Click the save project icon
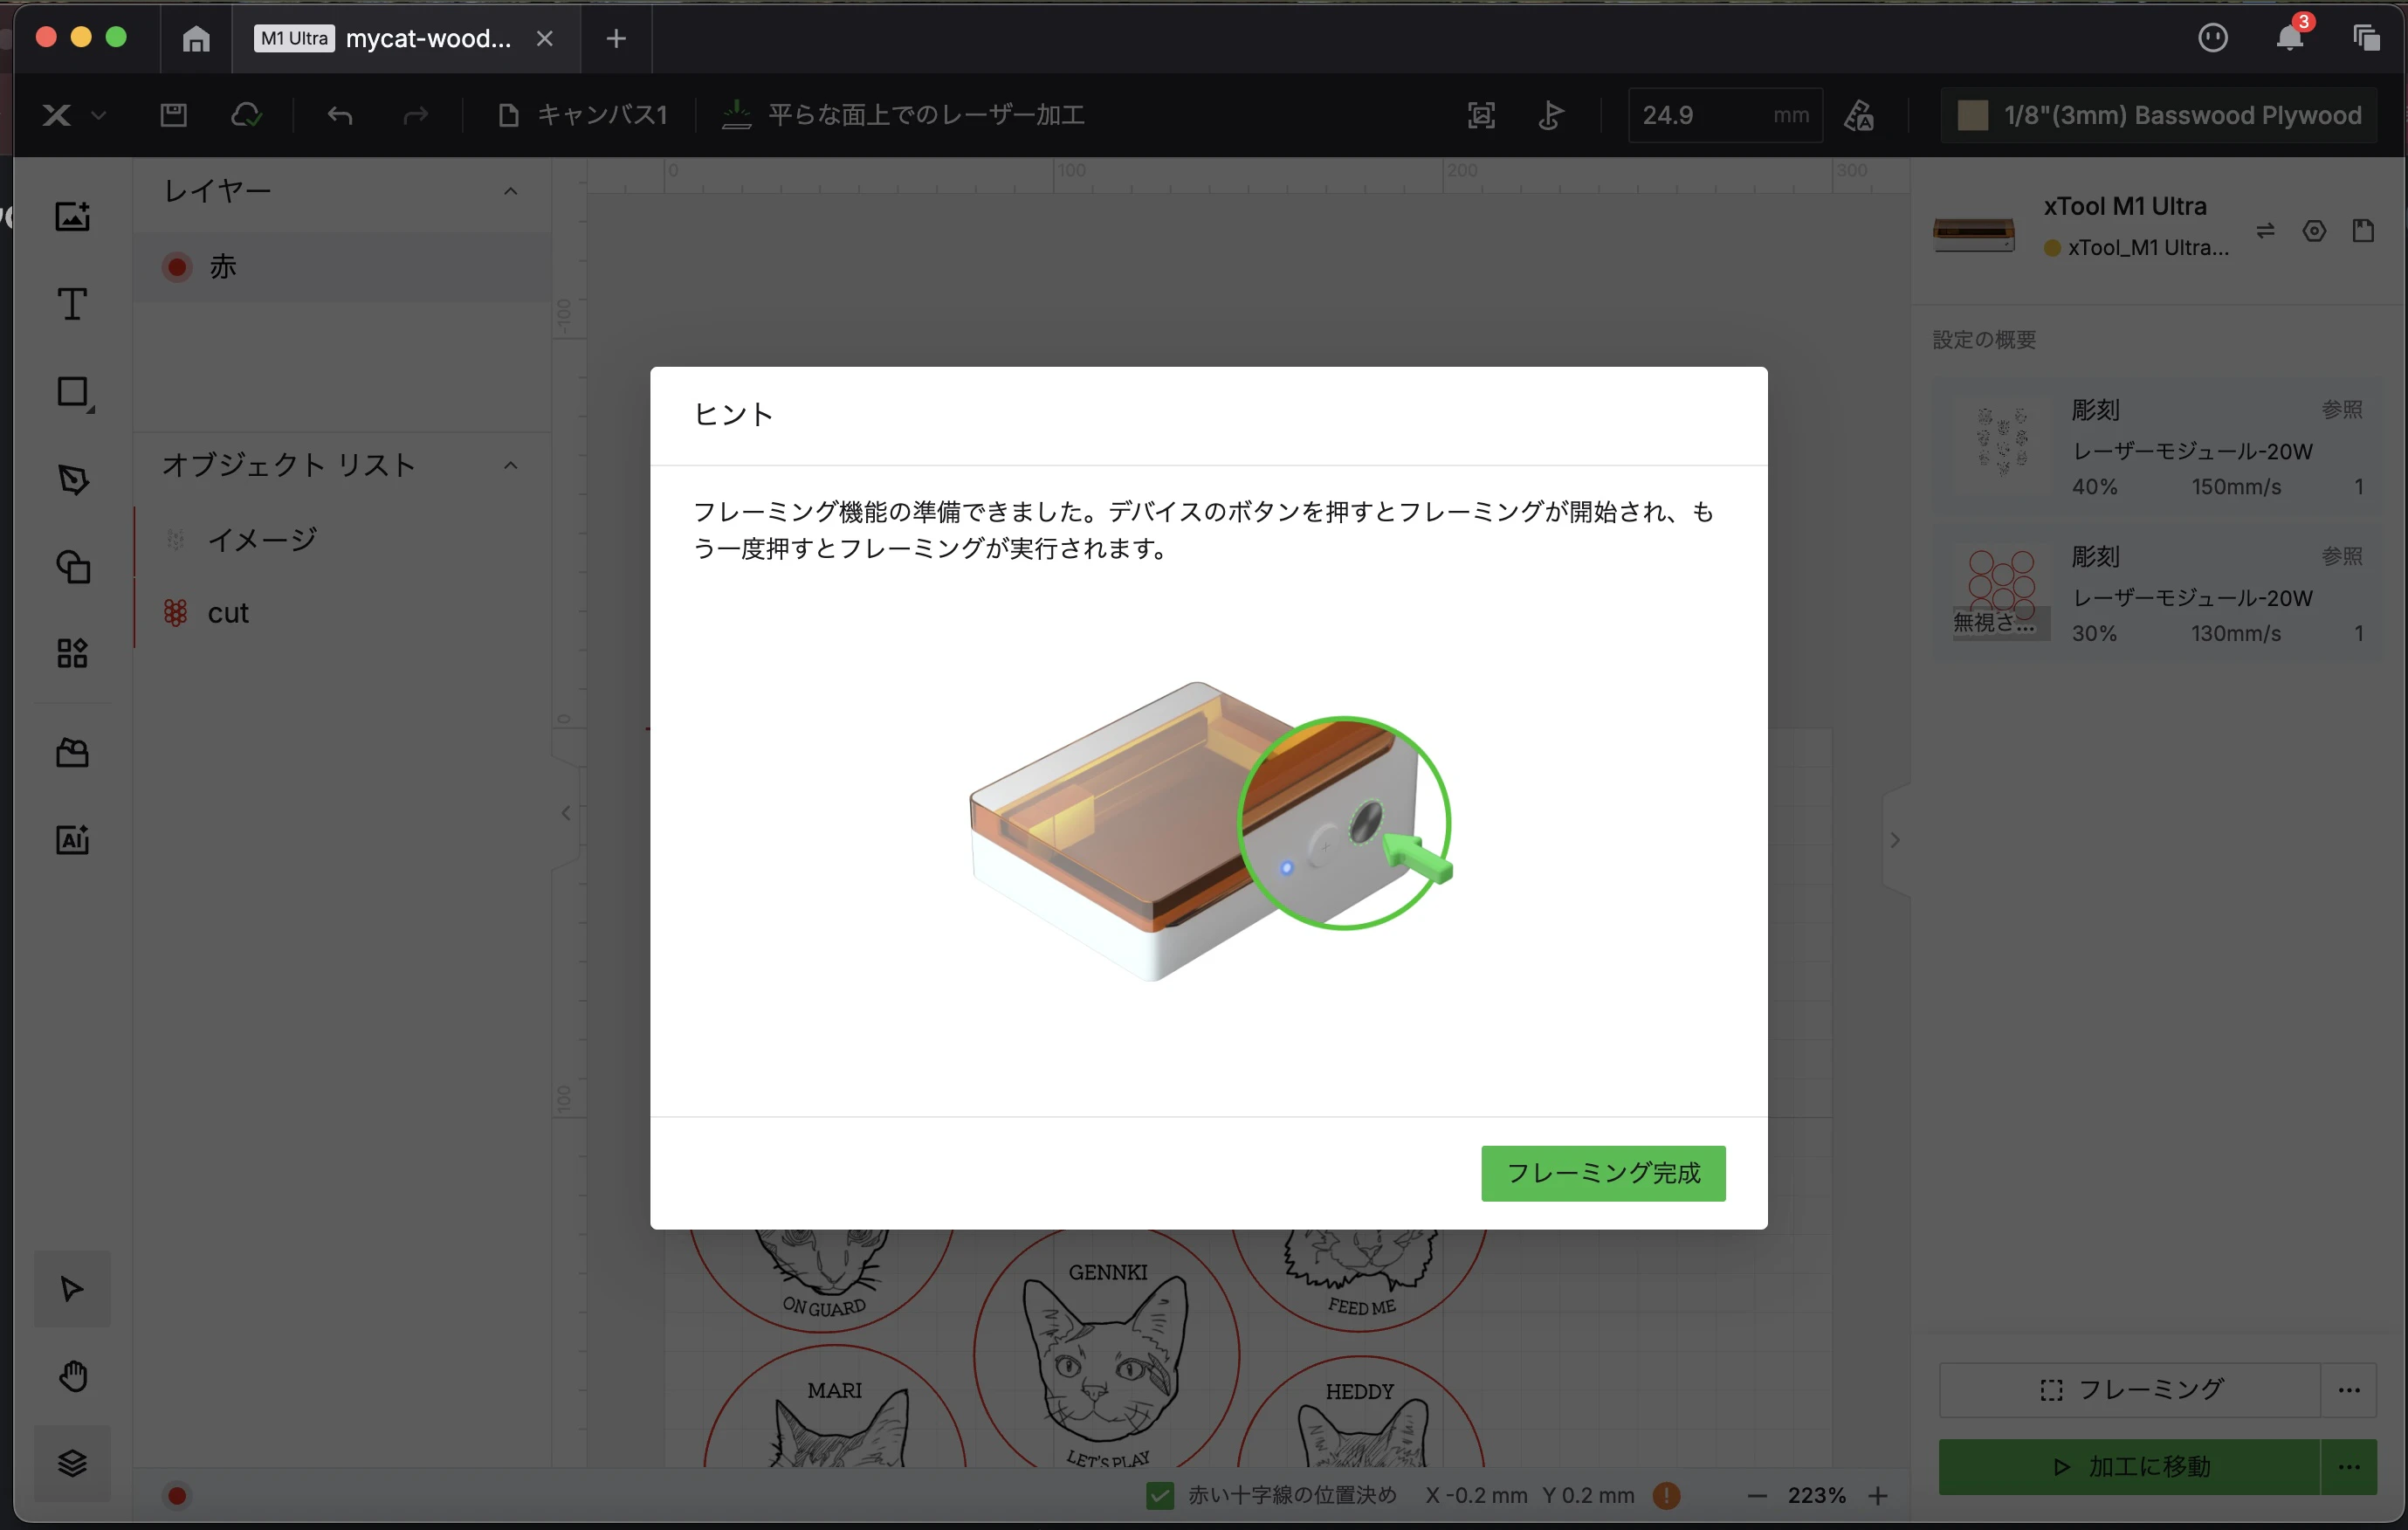Viewport: 2408px width, 1530px height. (x=173, y=115)
